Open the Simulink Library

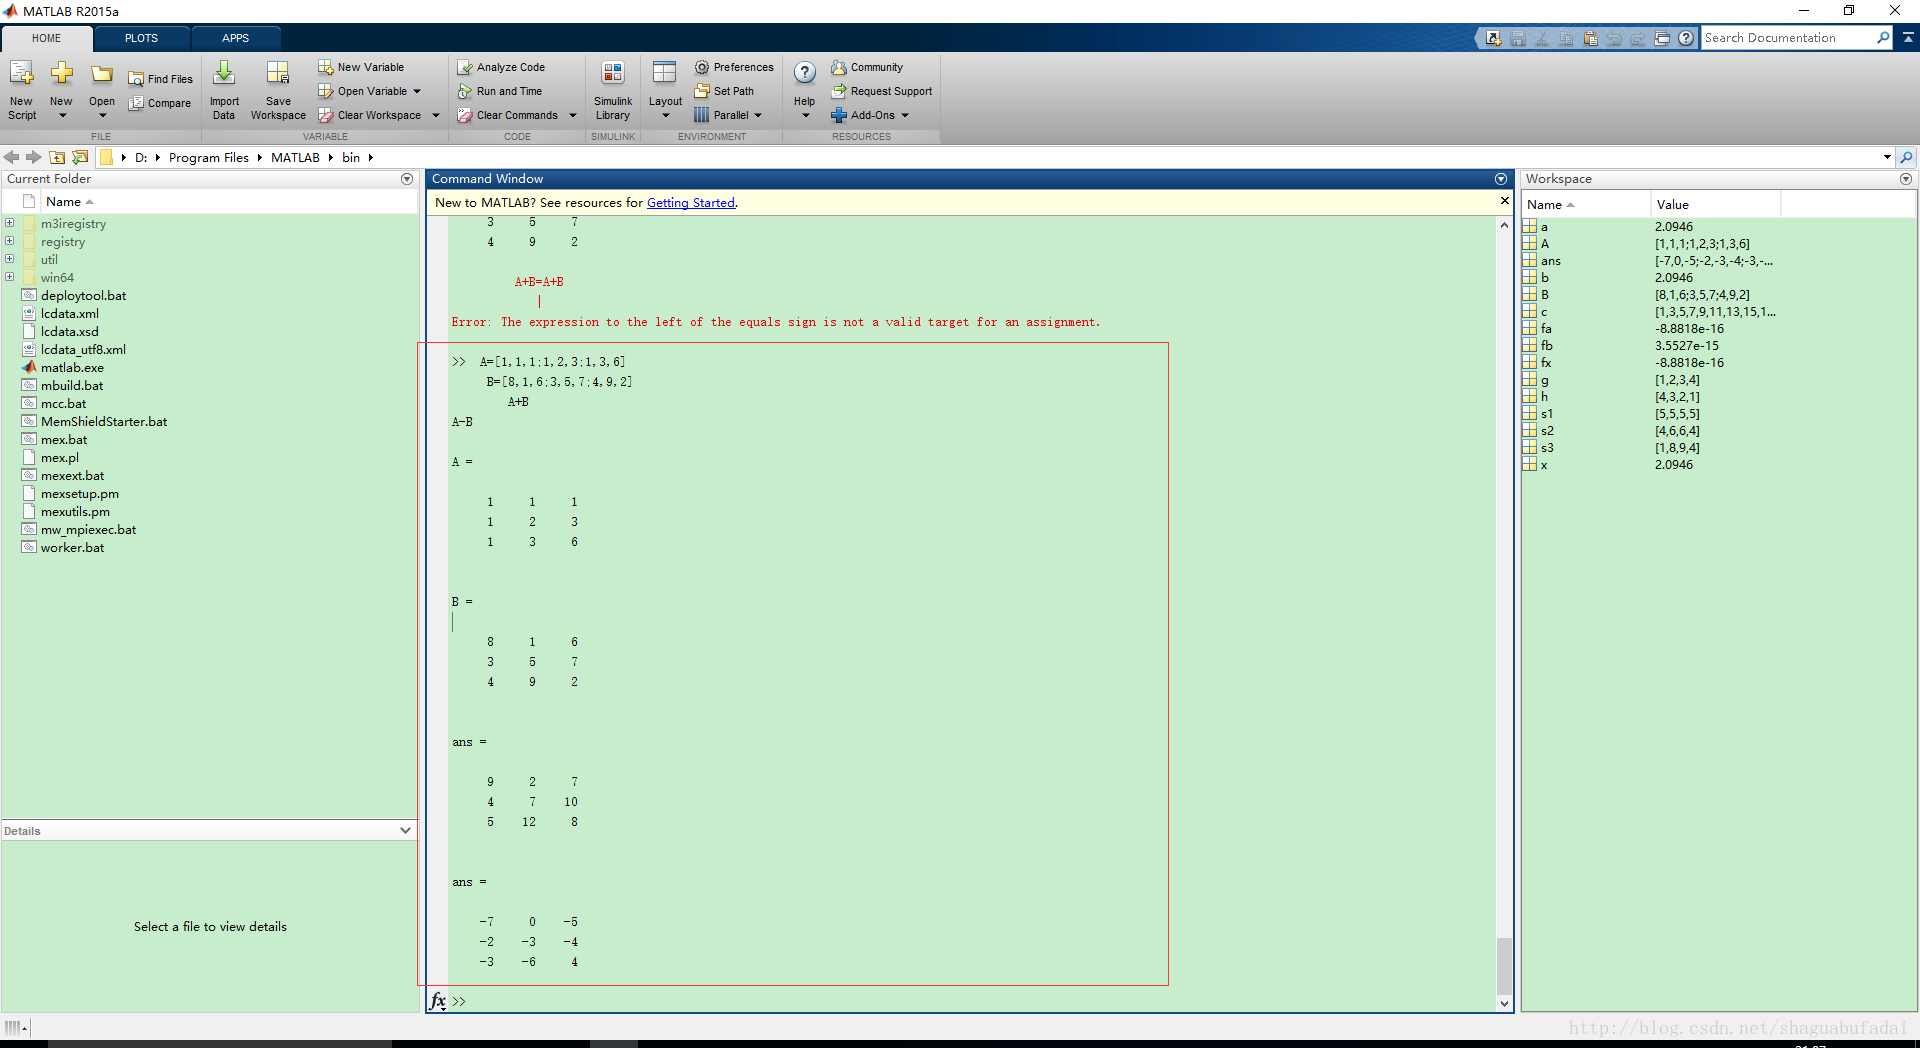click(613, 90)
